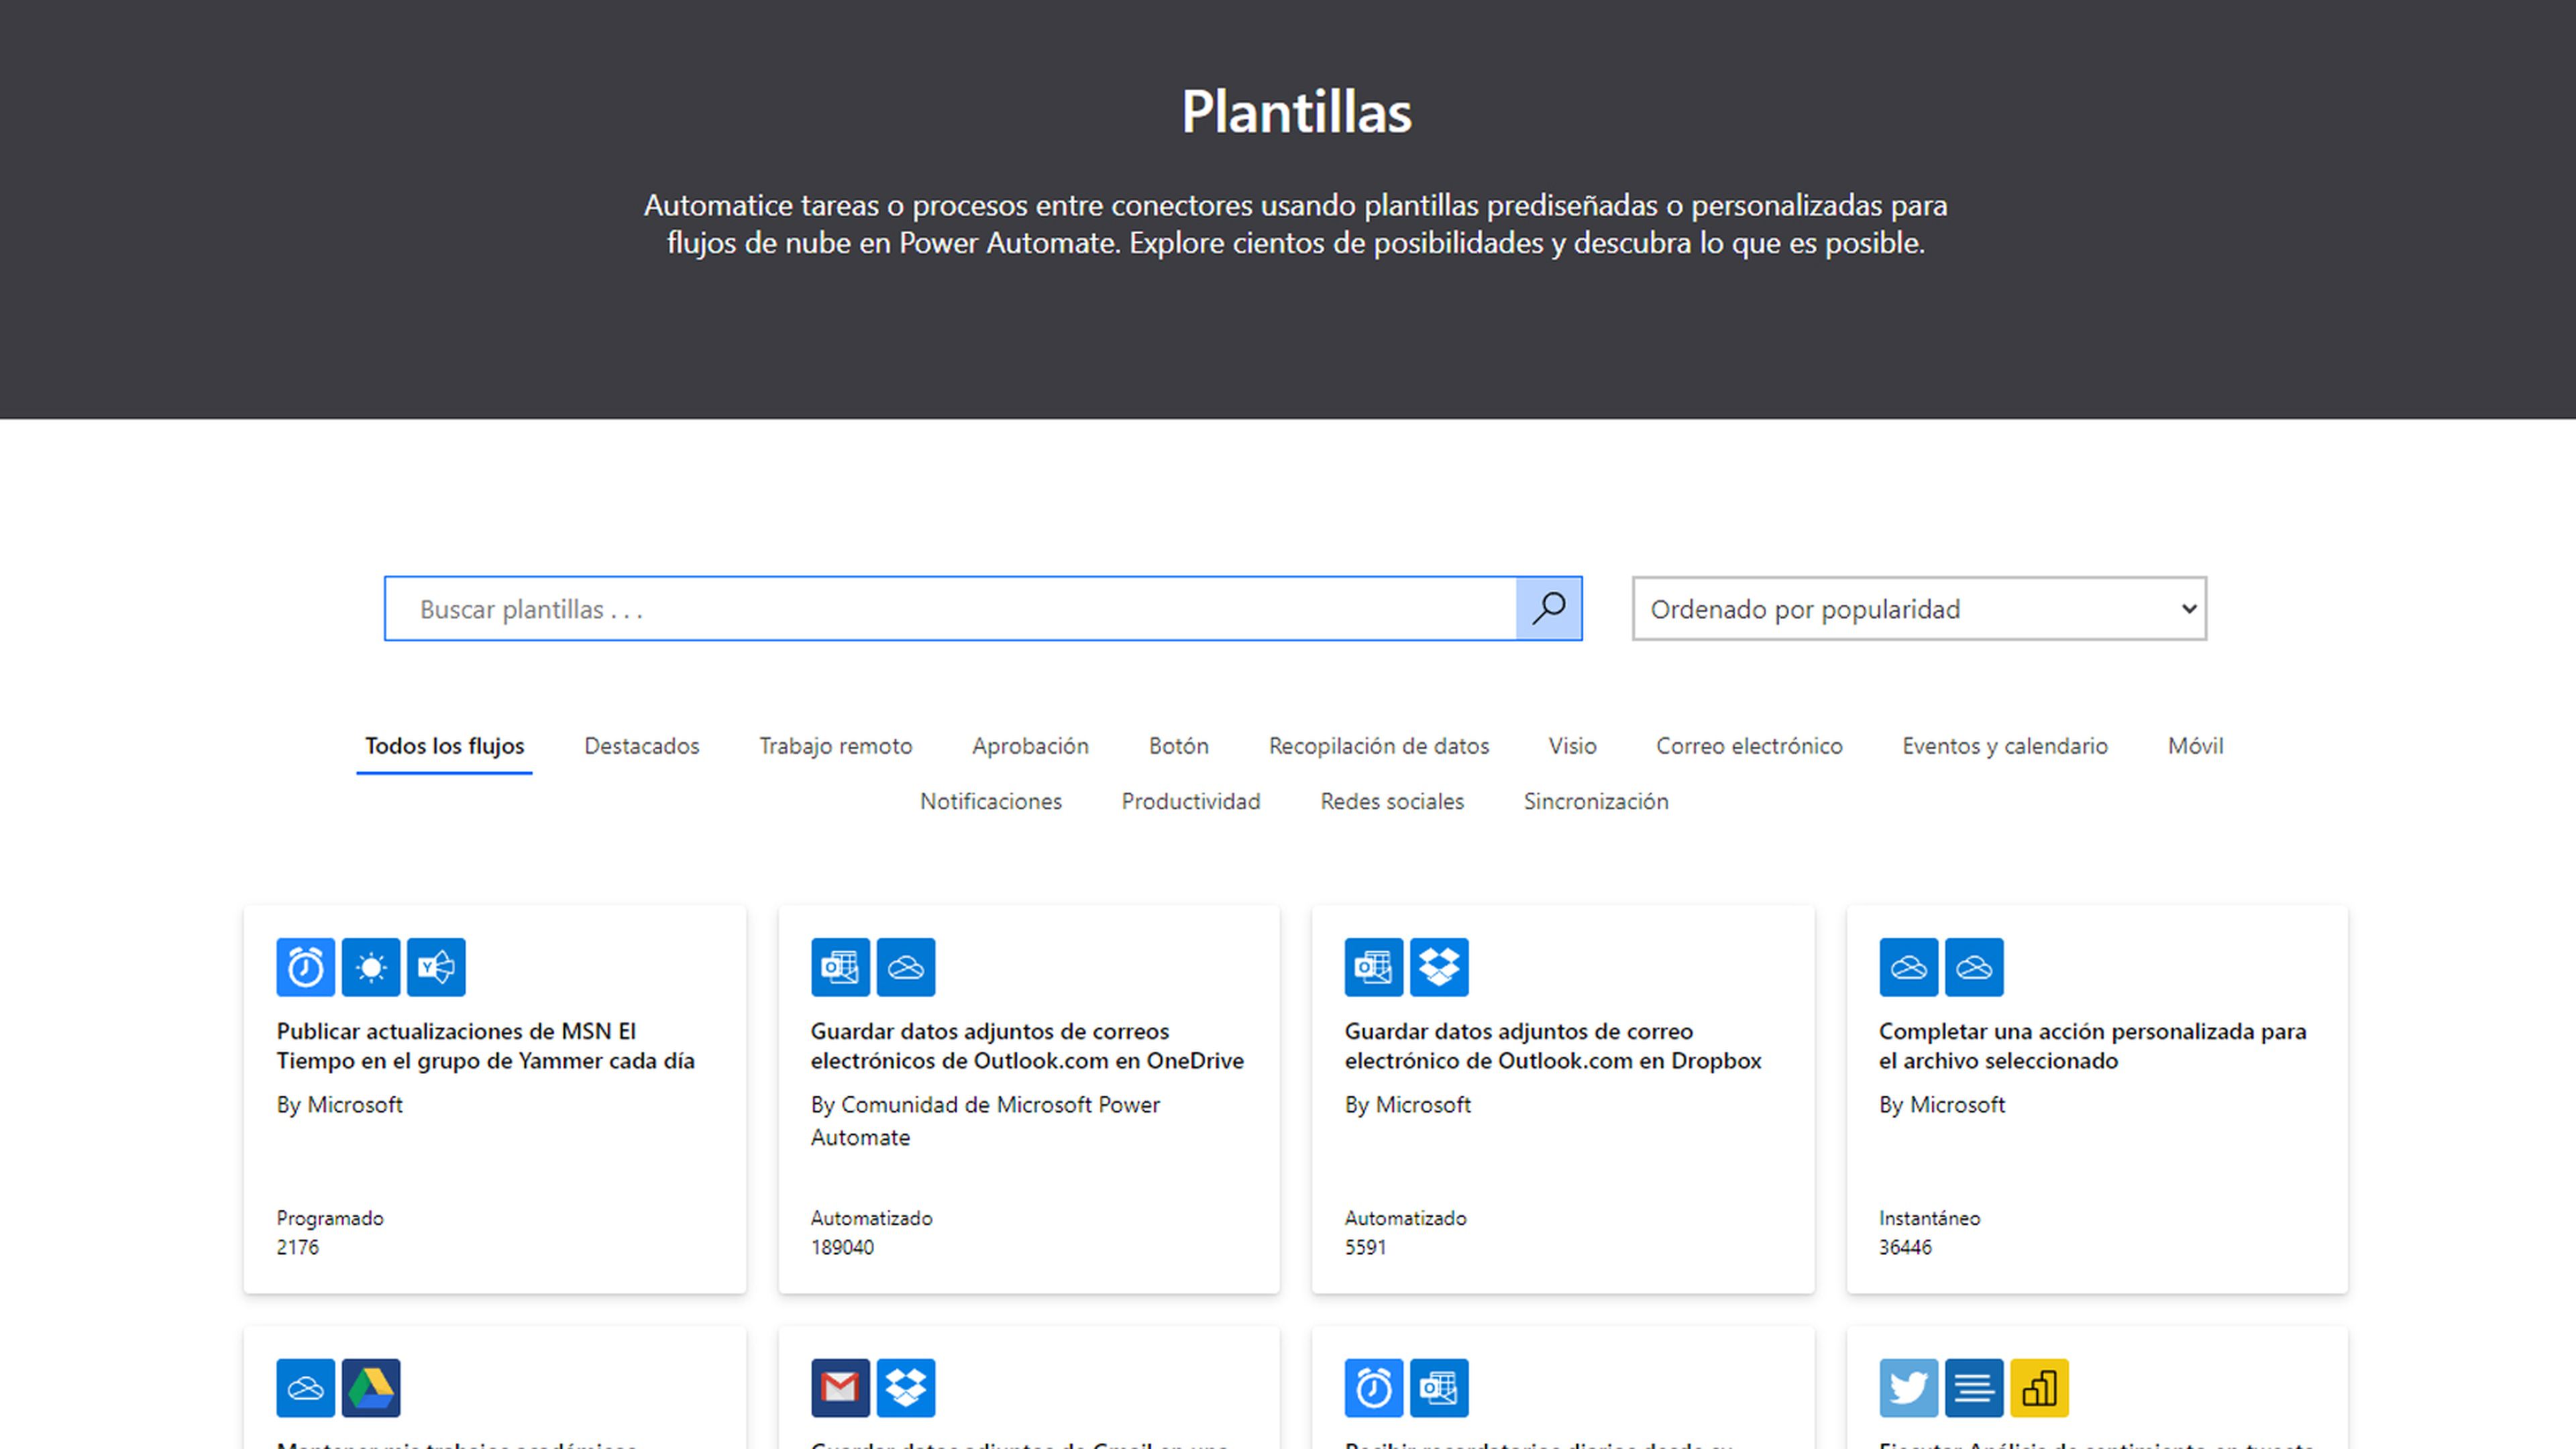
Task: Click usage count 189040
Action: (x=842, y=1247)
